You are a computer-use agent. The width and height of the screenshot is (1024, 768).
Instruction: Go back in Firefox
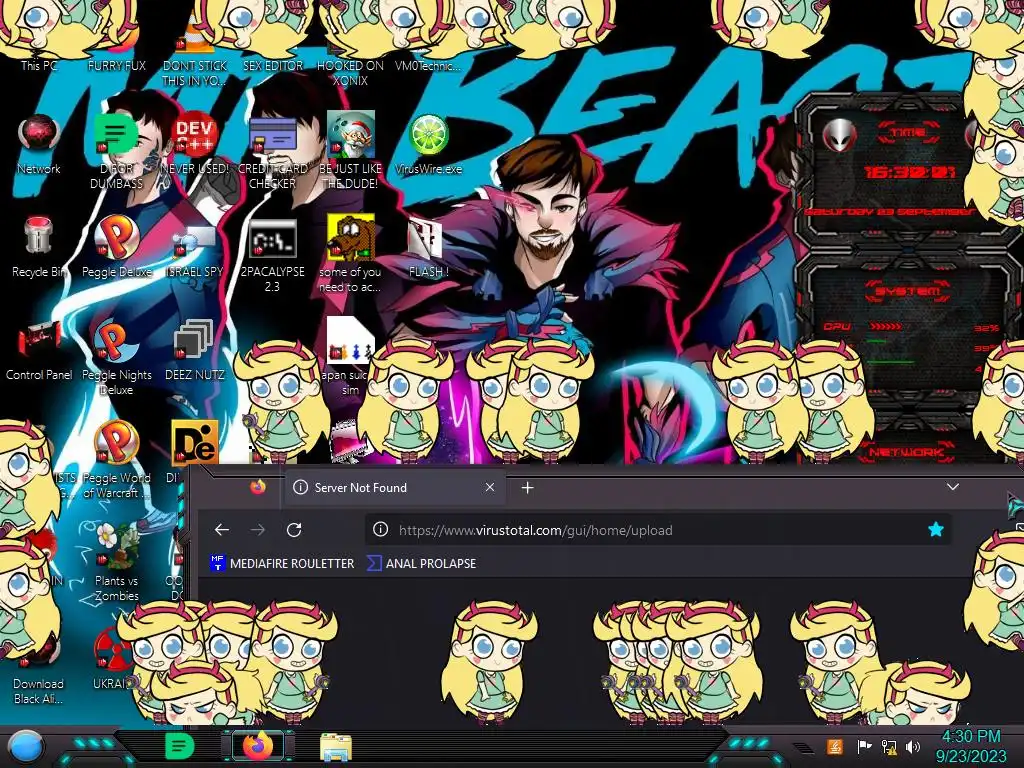click(x=222, y=530)
